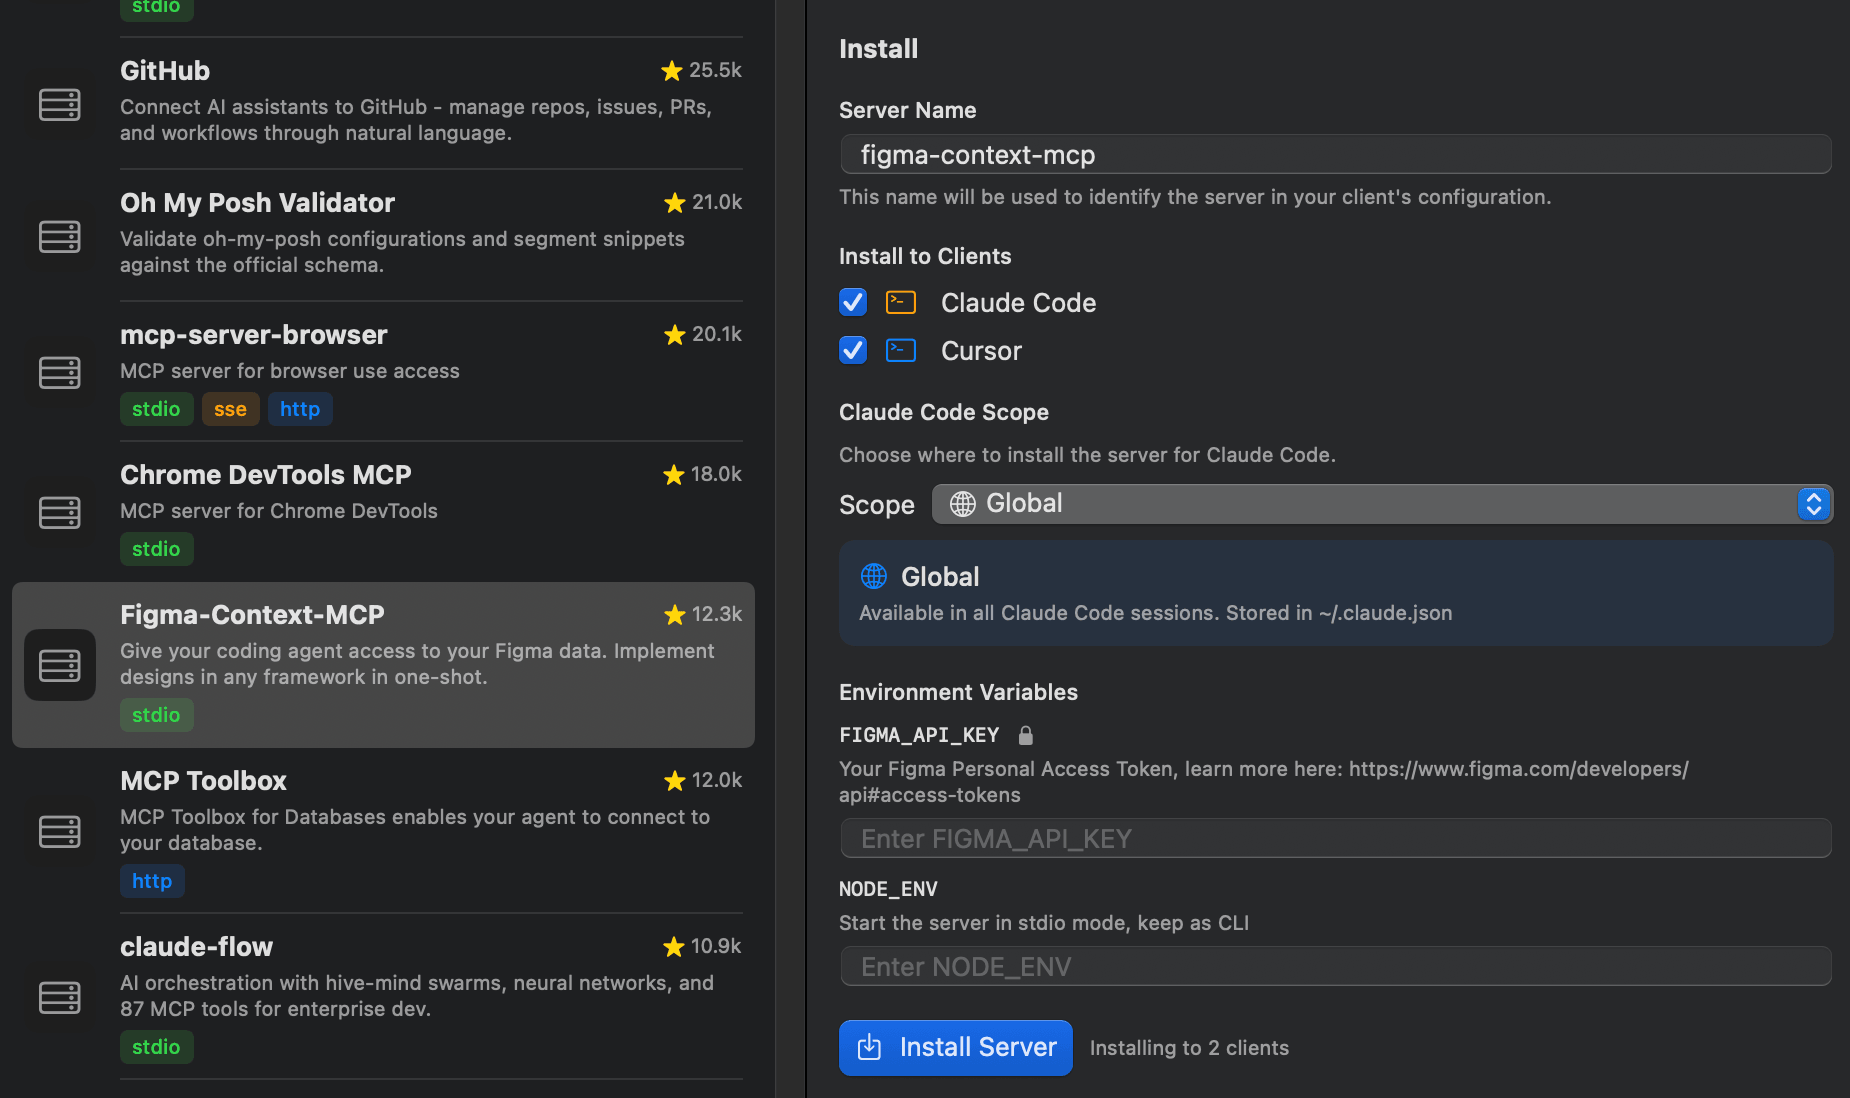Viewport: 1850px width, 1098px height.
Task: Disable the Cursor install checkbox
Action: pyautogui.click(x=852, y=350)
